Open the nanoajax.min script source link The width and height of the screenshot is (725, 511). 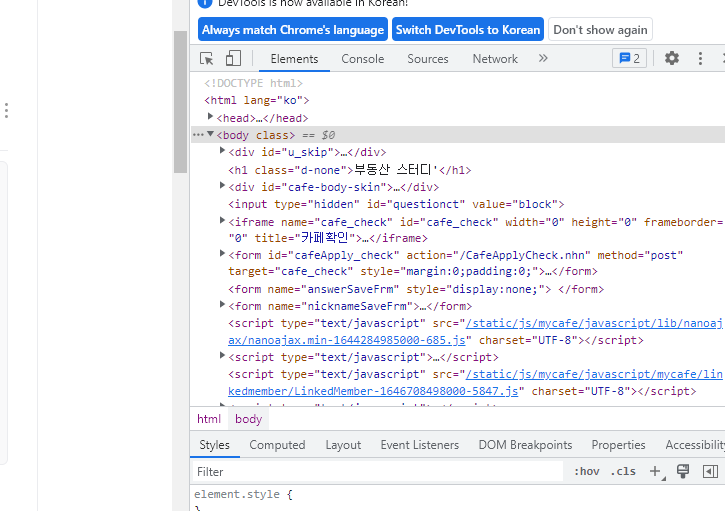(475, 332)
